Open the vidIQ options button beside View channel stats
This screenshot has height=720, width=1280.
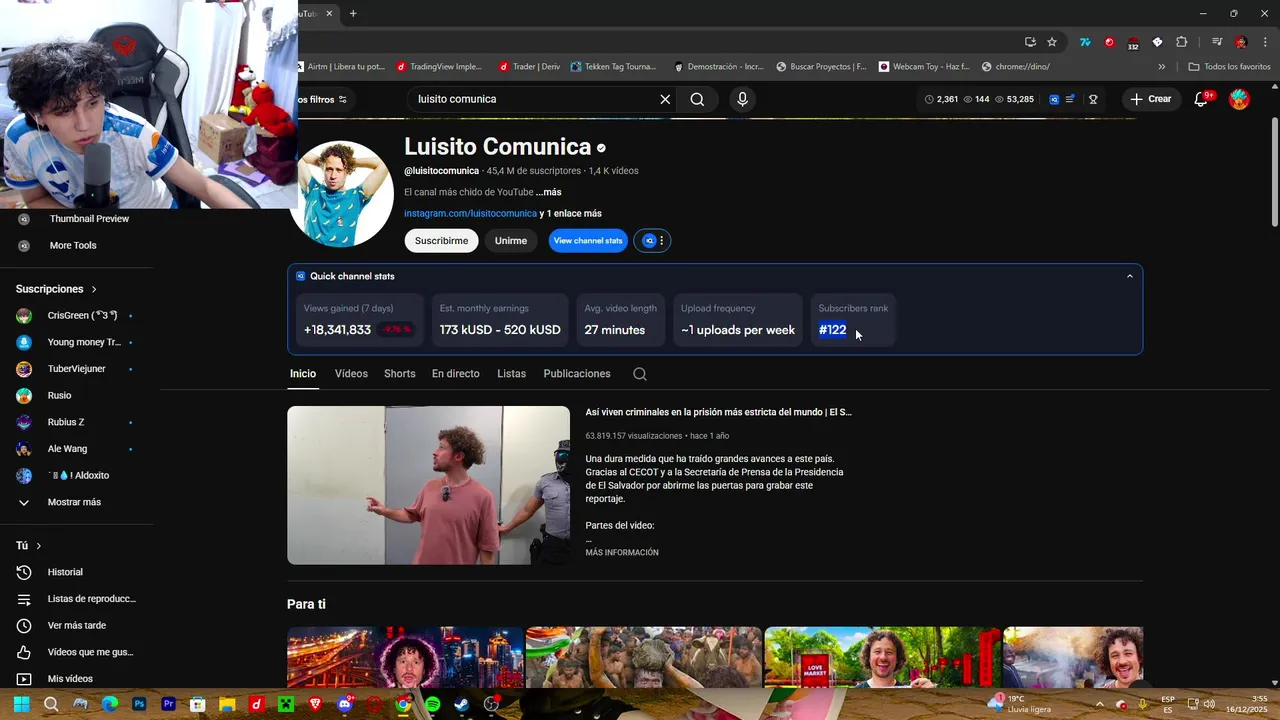tap(652, 241)
